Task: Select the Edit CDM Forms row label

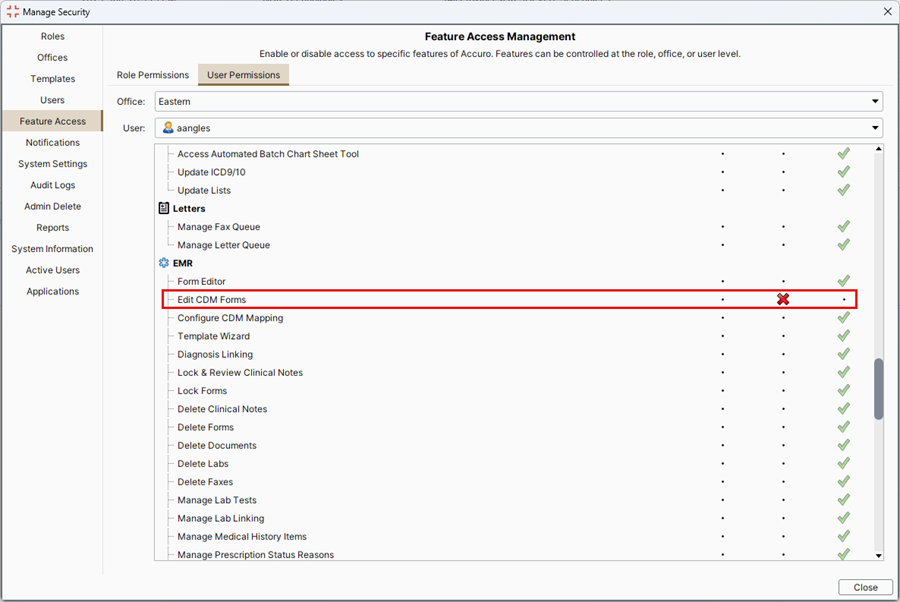Action: coord(211,300)
